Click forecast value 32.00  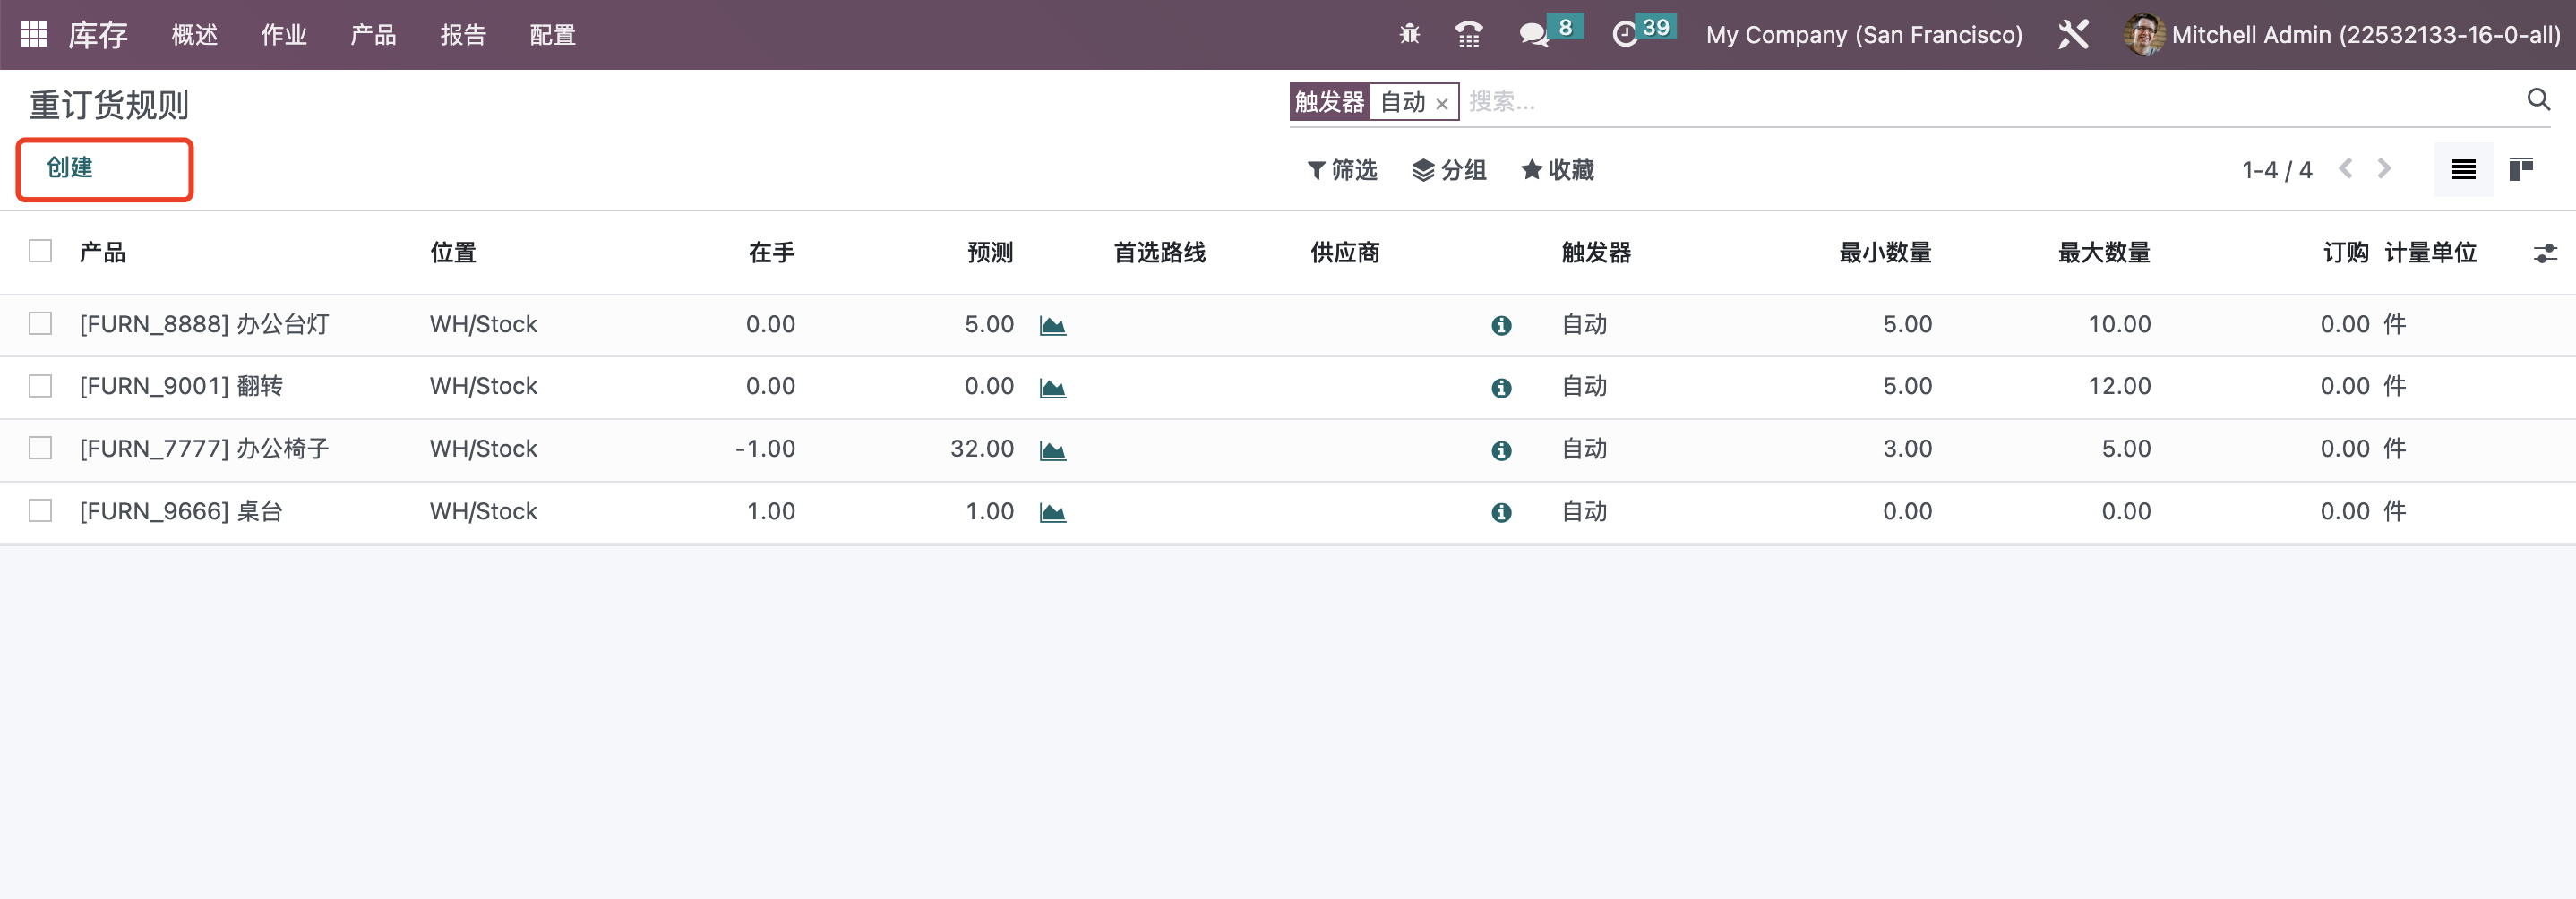point(982,449)
